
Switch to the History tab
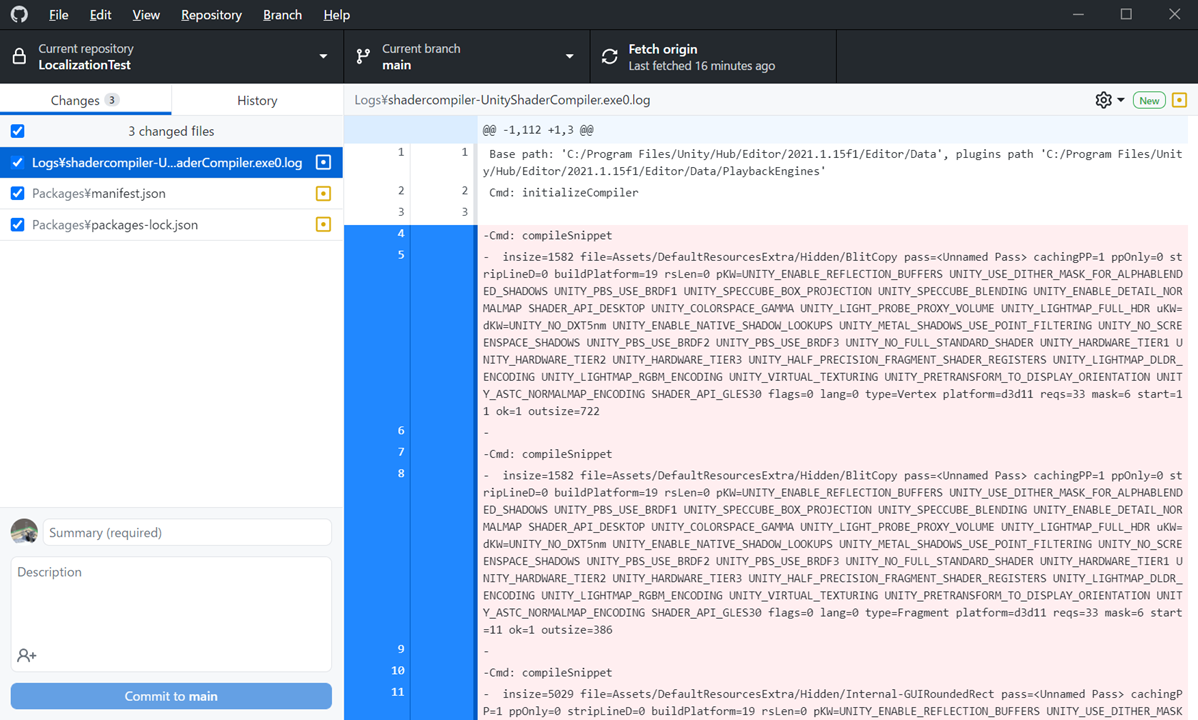[x=256, y=100]
